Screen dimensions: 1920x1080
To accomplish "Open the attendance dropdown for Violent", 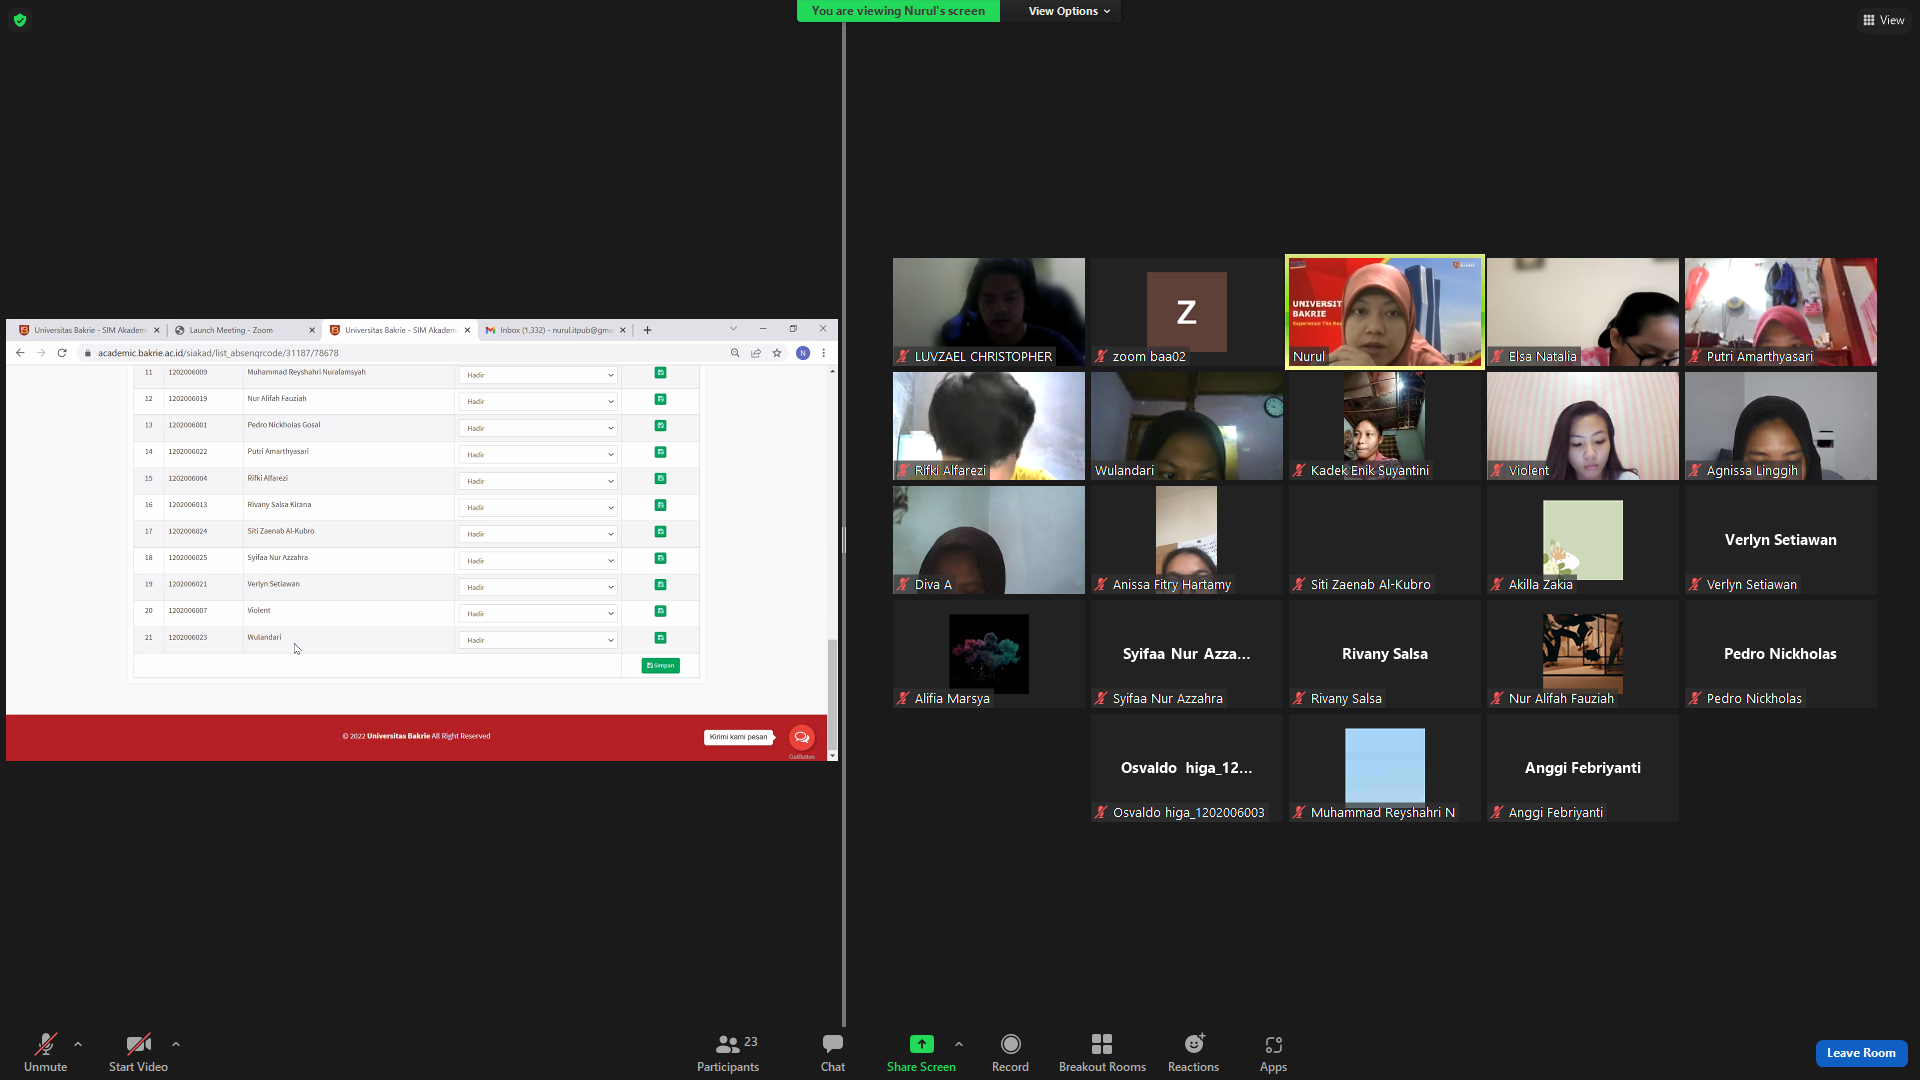I will pyautogui.click(x=539, y=614).
